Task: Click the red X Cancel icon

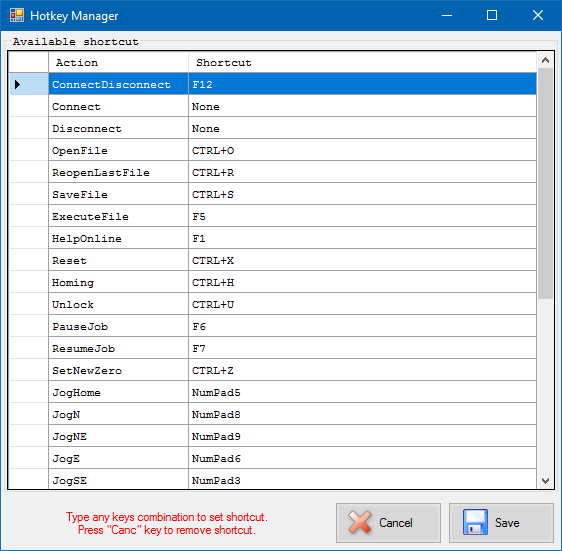Action: [359, 522]
